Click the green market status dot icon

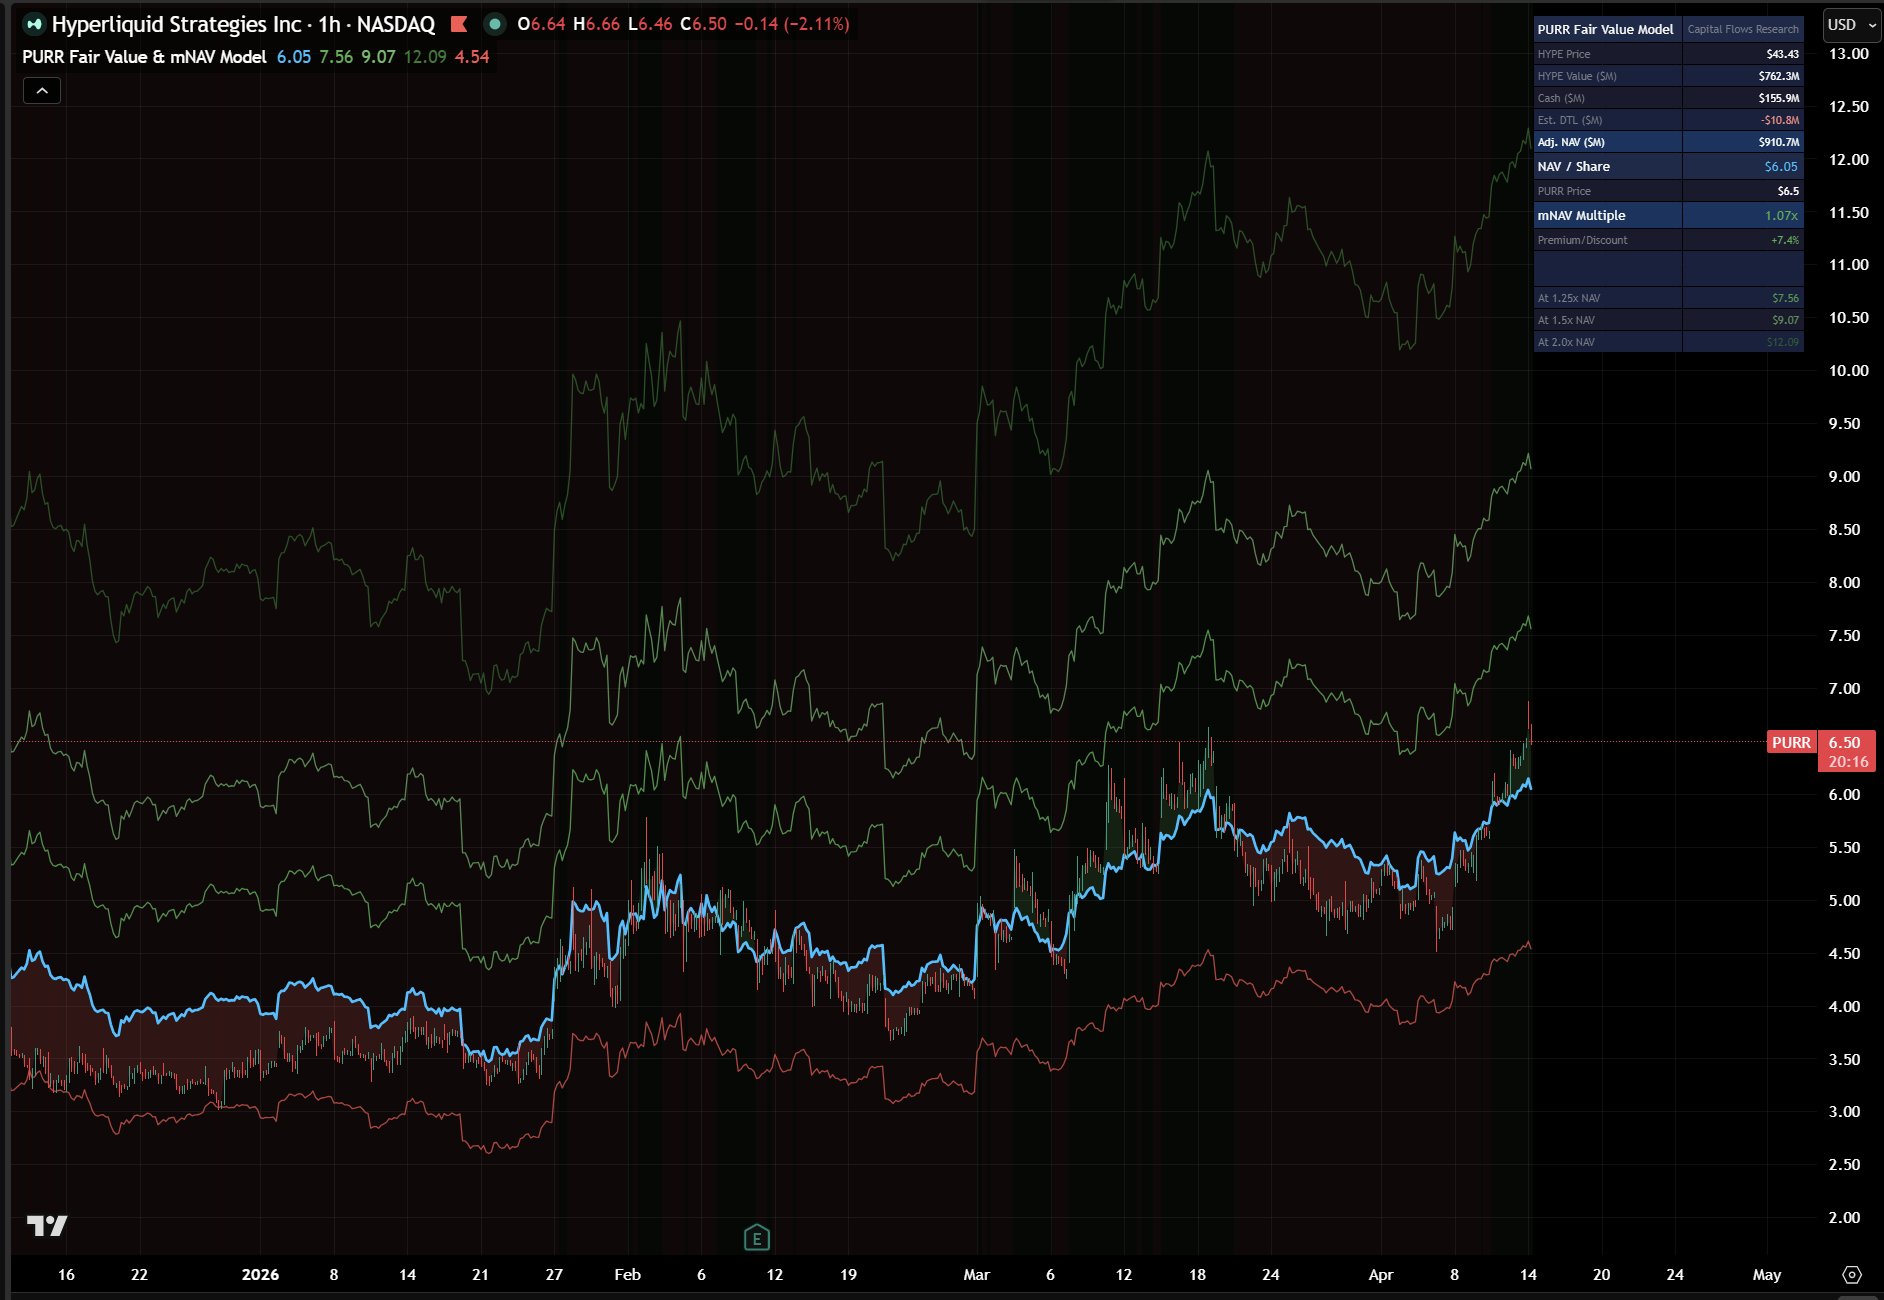tap(494, 24)
